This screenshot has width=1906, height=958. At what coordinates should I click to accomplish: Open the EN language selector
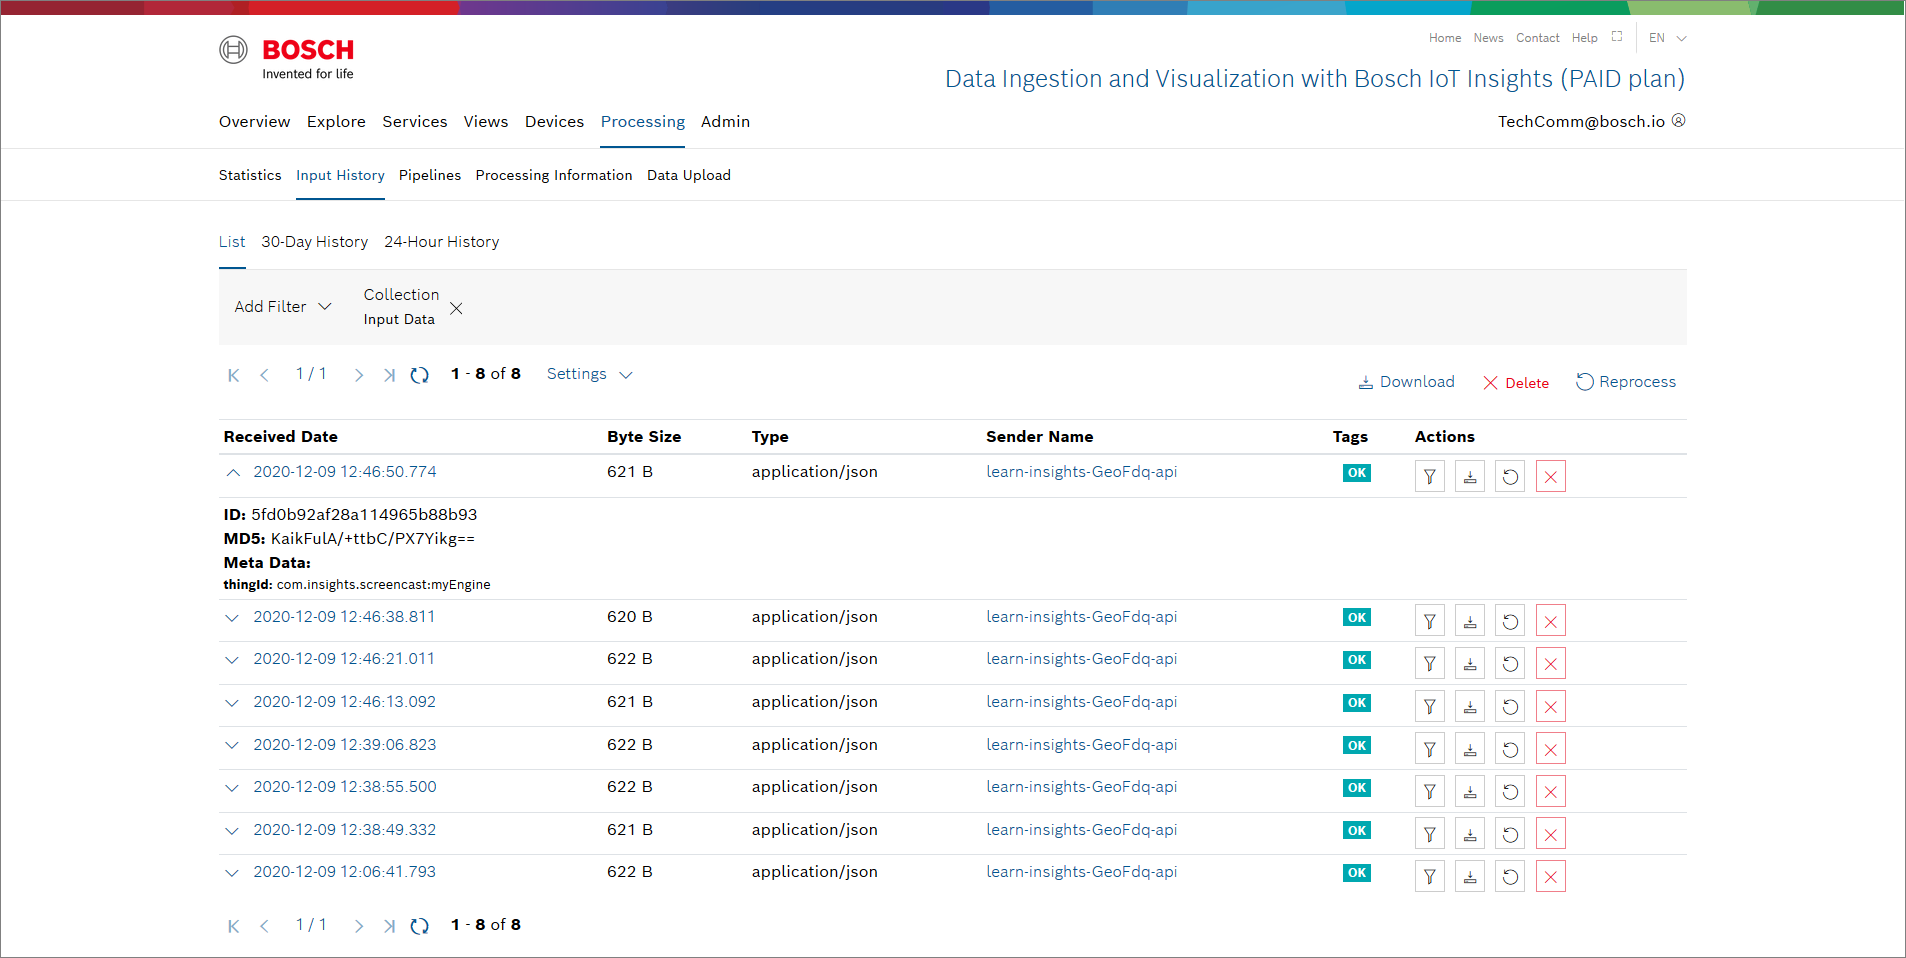[x=1667, y=38]
